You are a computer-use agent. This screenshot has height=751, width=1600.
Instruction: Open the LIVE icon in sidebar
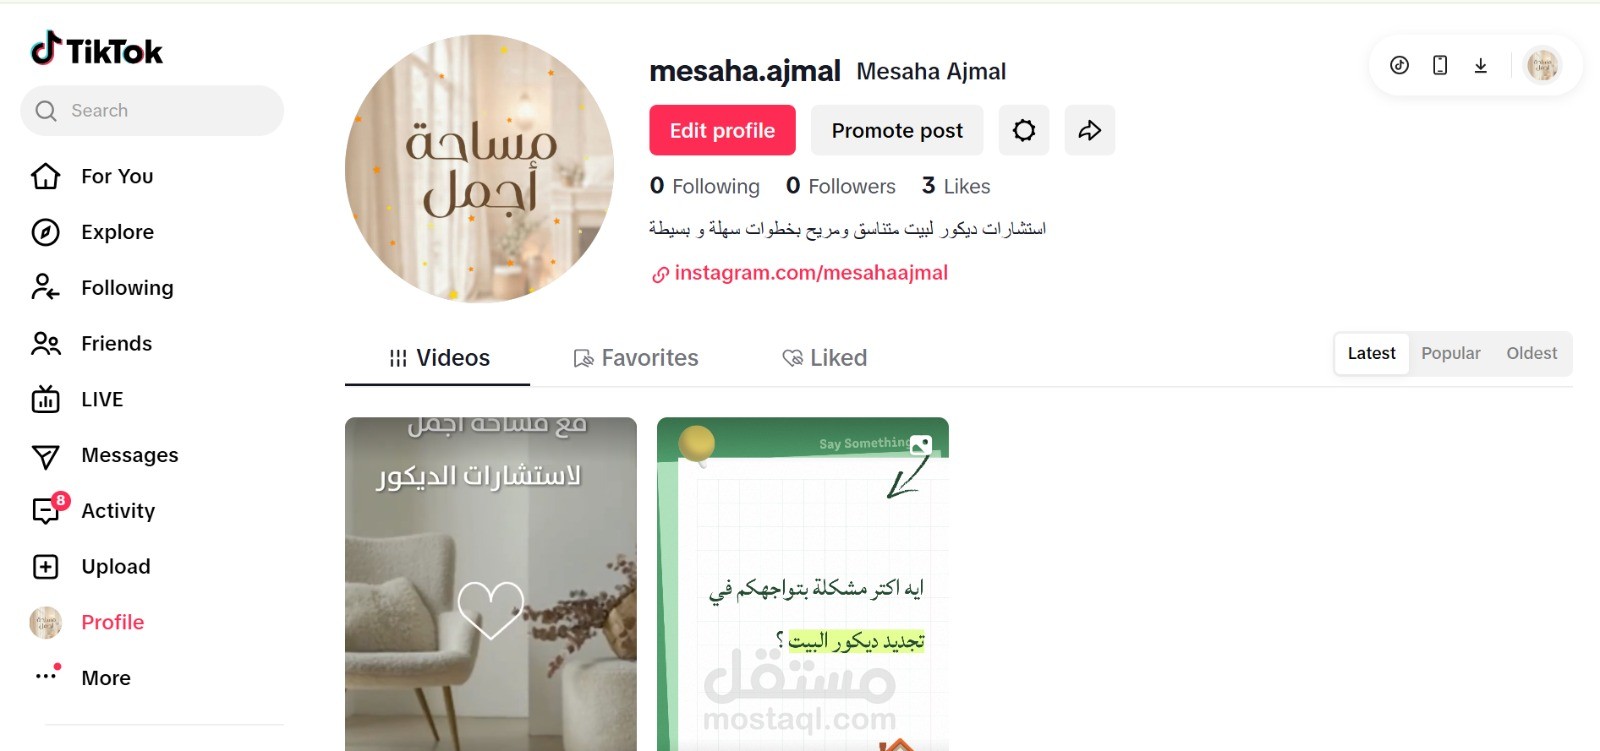coord(46,399)
